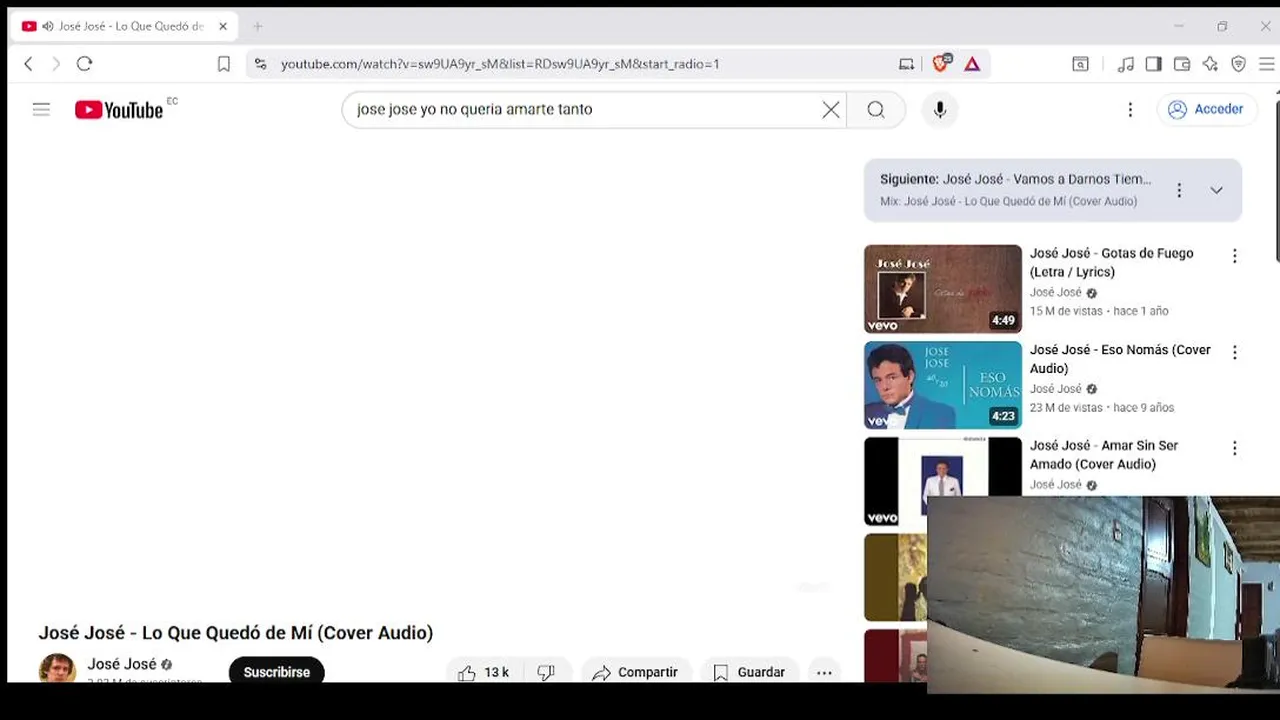Image resolution: width=1280 pixels, height=720 pixels.
Task: Go back to the previous page
Action: 28,64
